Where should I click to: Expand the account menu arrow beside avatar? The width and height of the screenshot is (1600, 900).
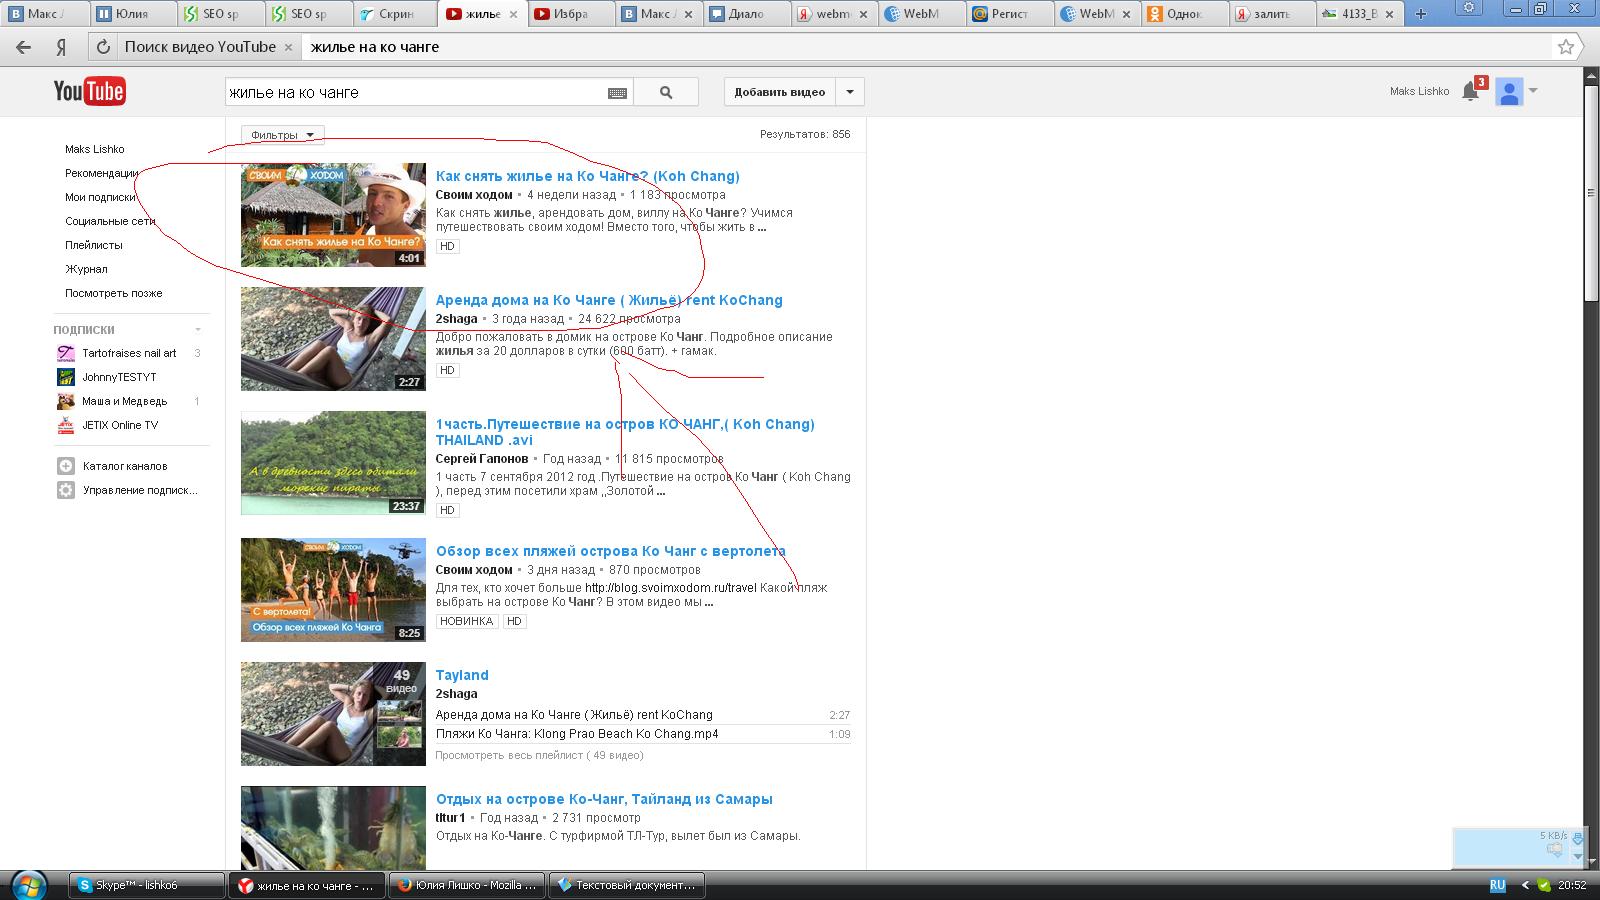tap(1533, 91)
